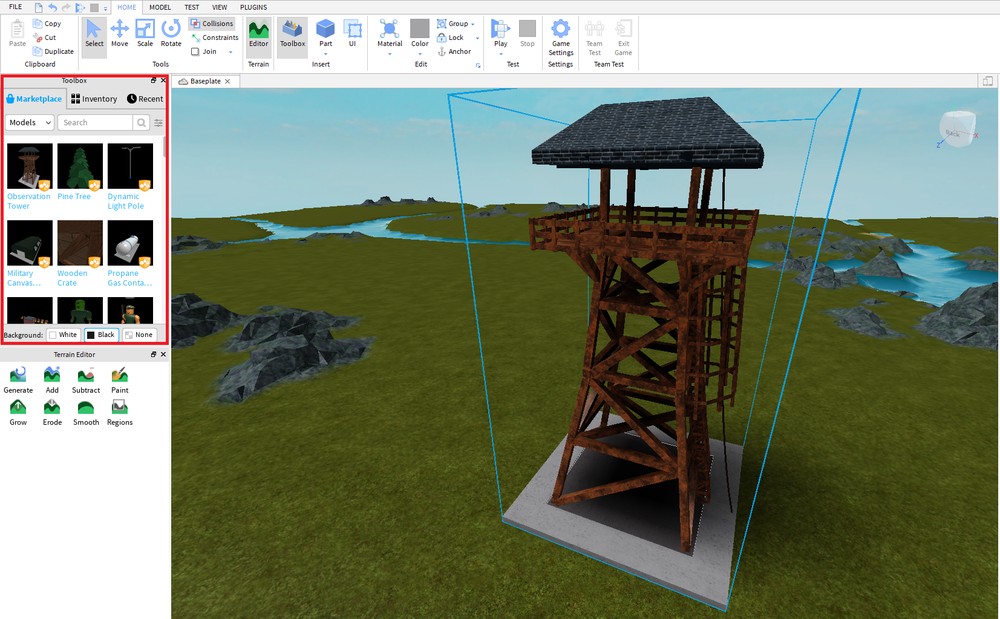Click the Play button to test
Image resolution: width=1000 pixels, height=619 pixels.
click(499, 35)
